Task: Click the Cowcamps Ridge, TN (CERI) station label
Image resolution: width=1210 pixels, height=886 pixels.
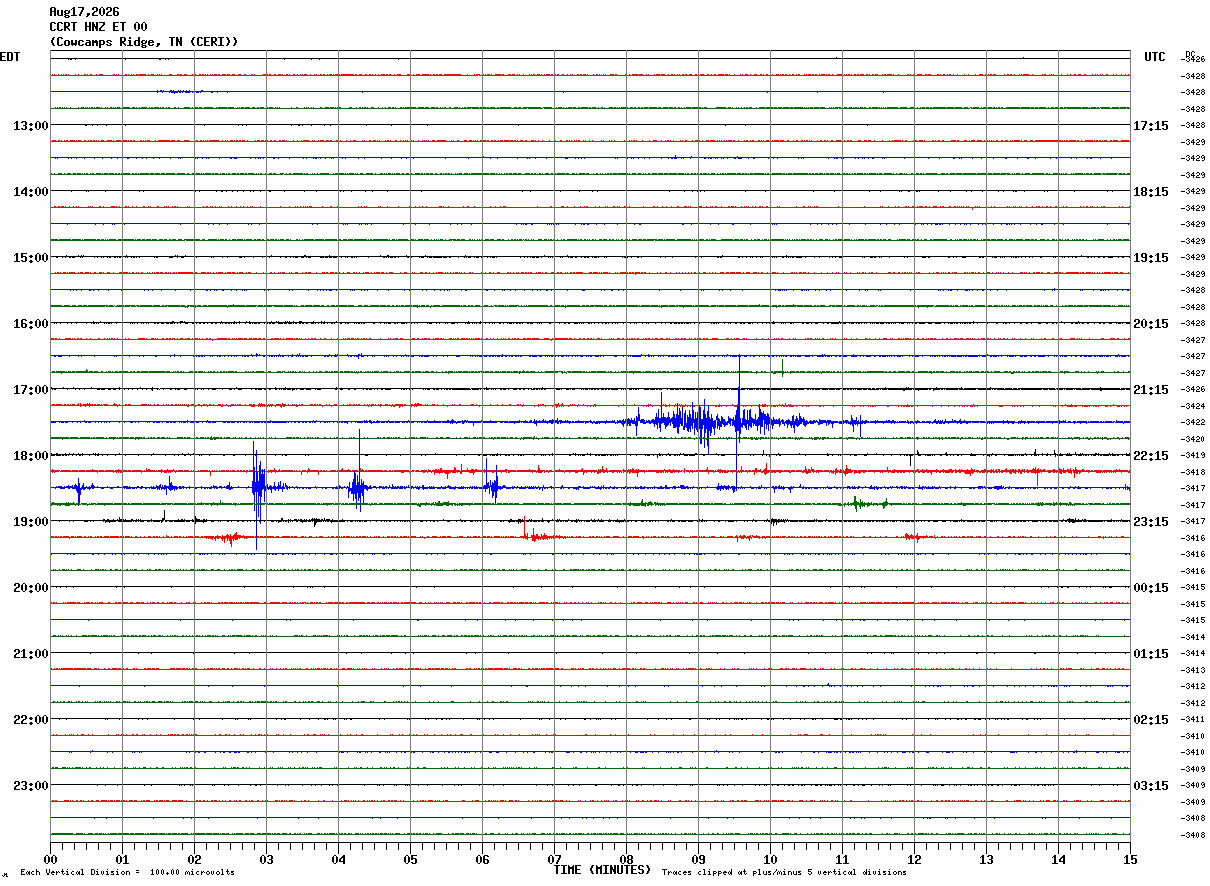Action: coord(144,42)
